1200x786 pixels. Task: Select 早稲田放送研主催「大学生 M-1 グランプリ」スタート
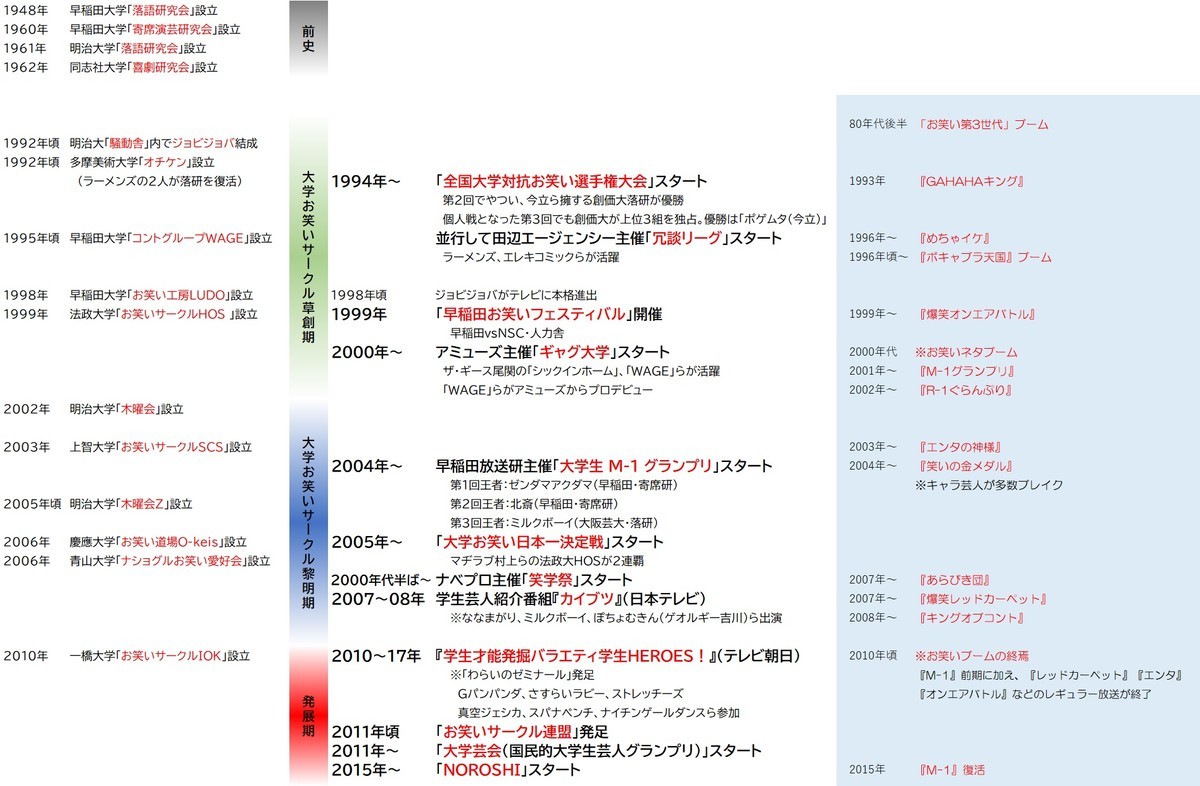pyautogui.click(x=604, y=466)
